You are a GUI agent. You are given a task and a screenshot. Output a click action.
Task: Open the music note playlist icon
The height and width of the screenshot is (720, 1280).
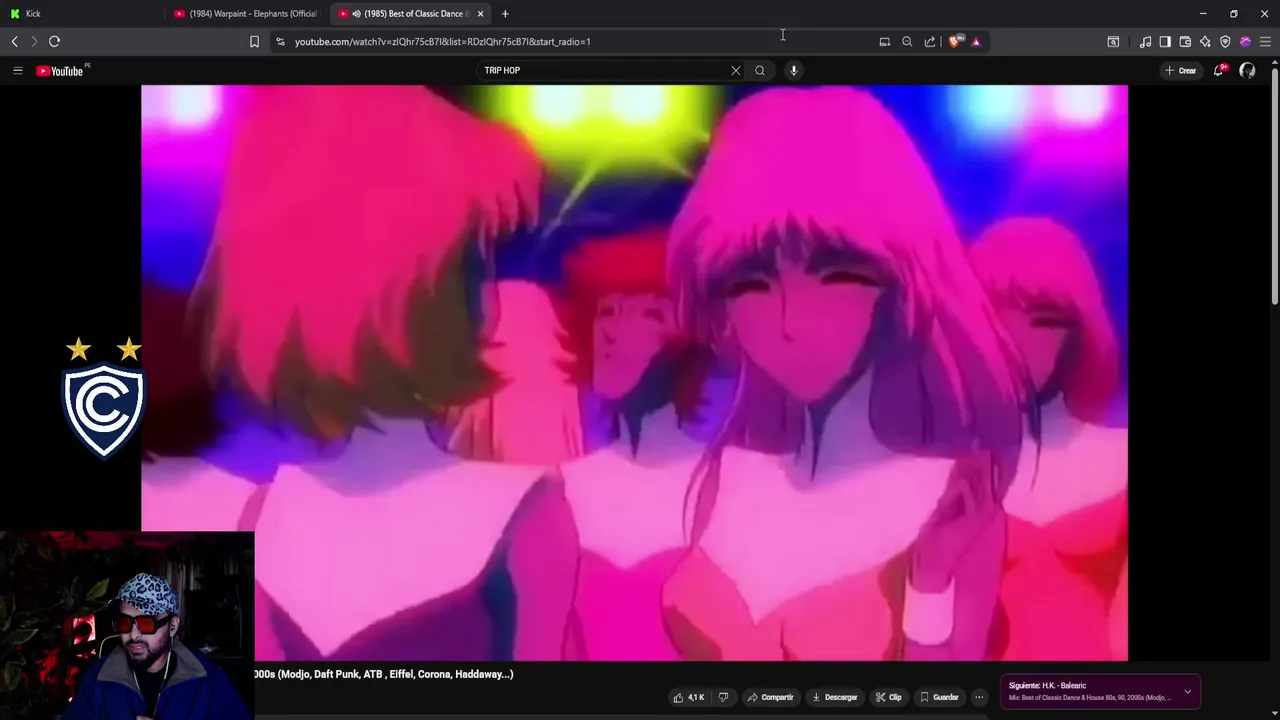click(1145, 41)
